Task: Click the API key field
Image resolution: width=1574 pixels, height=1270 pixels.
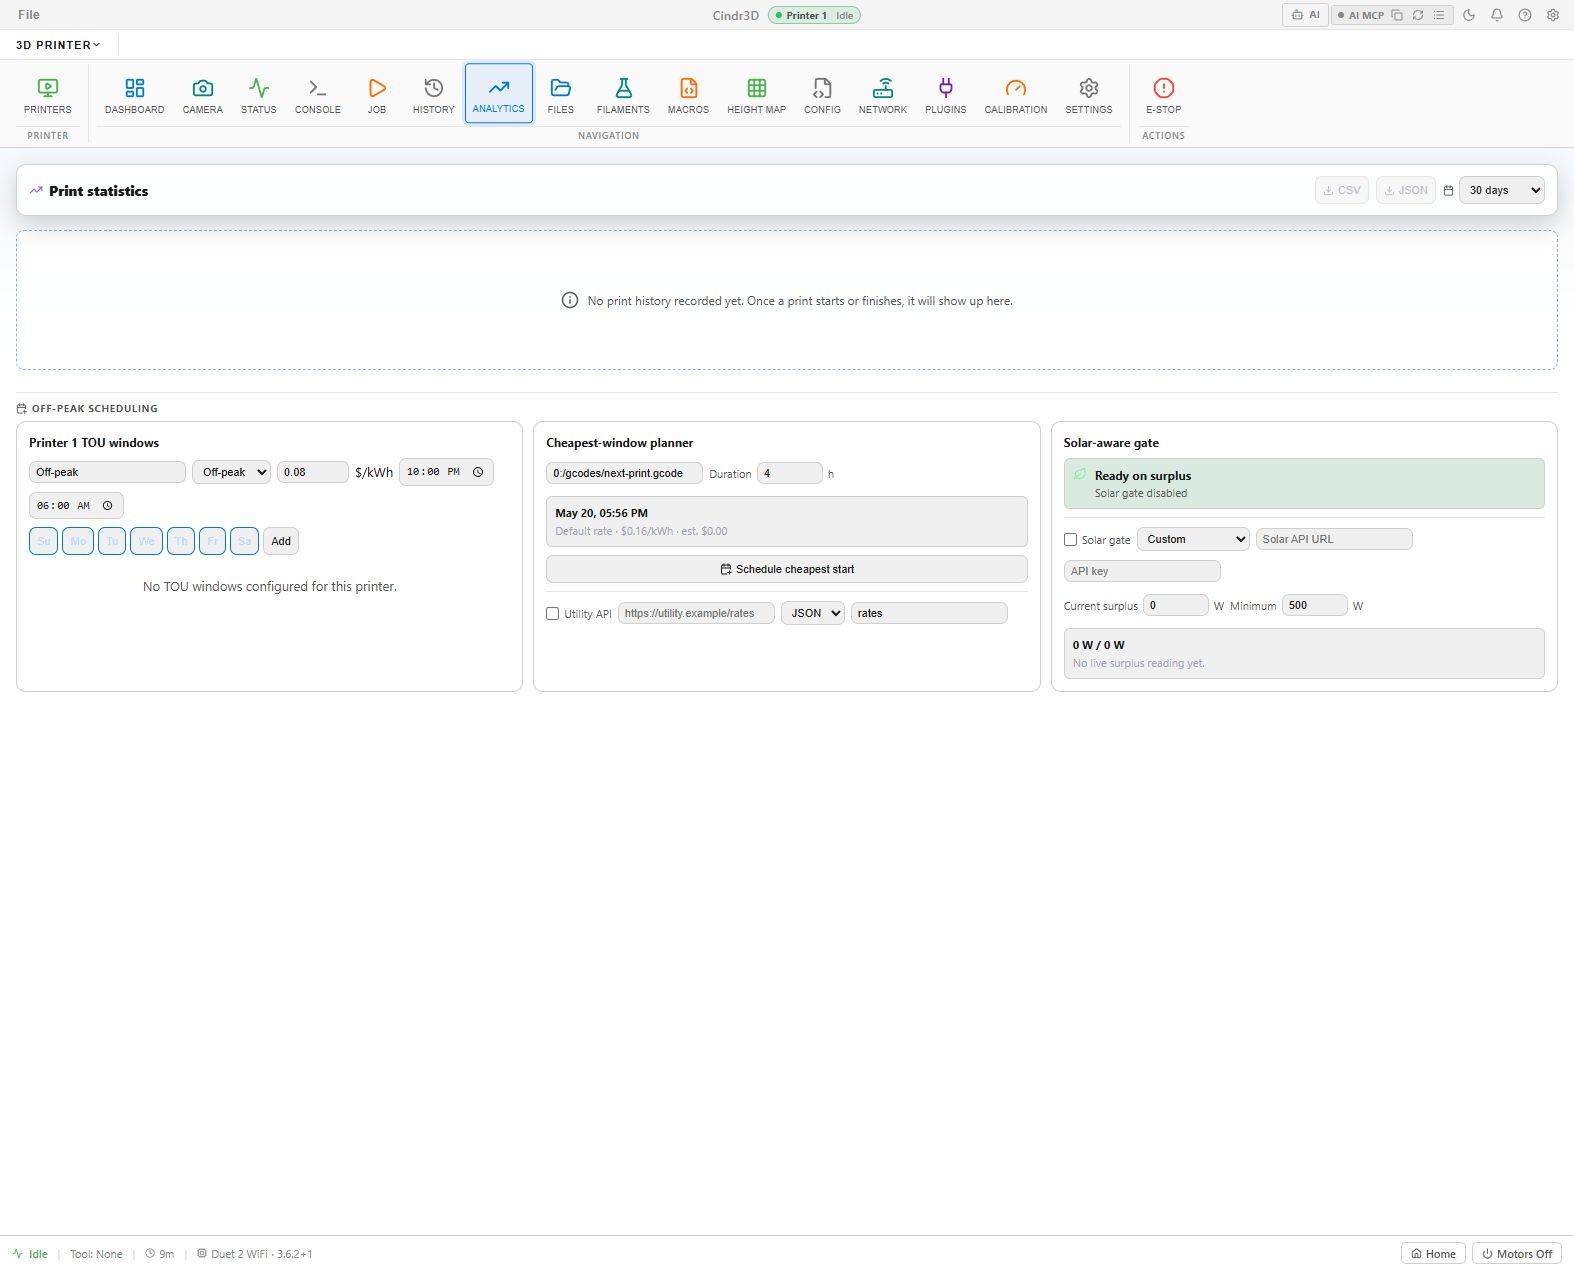Action: tap(1142, 571)
